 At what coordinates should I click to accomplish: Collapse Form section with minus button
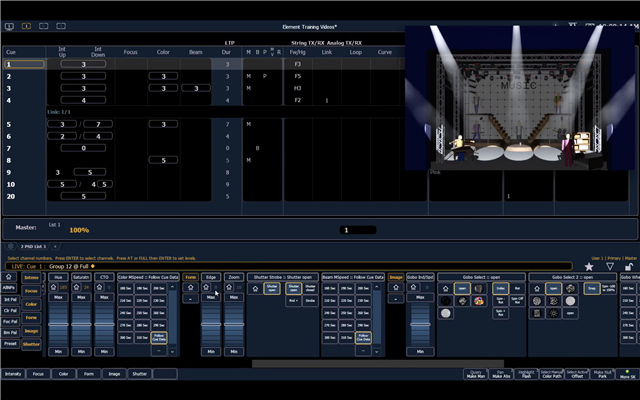coord(190,299)
